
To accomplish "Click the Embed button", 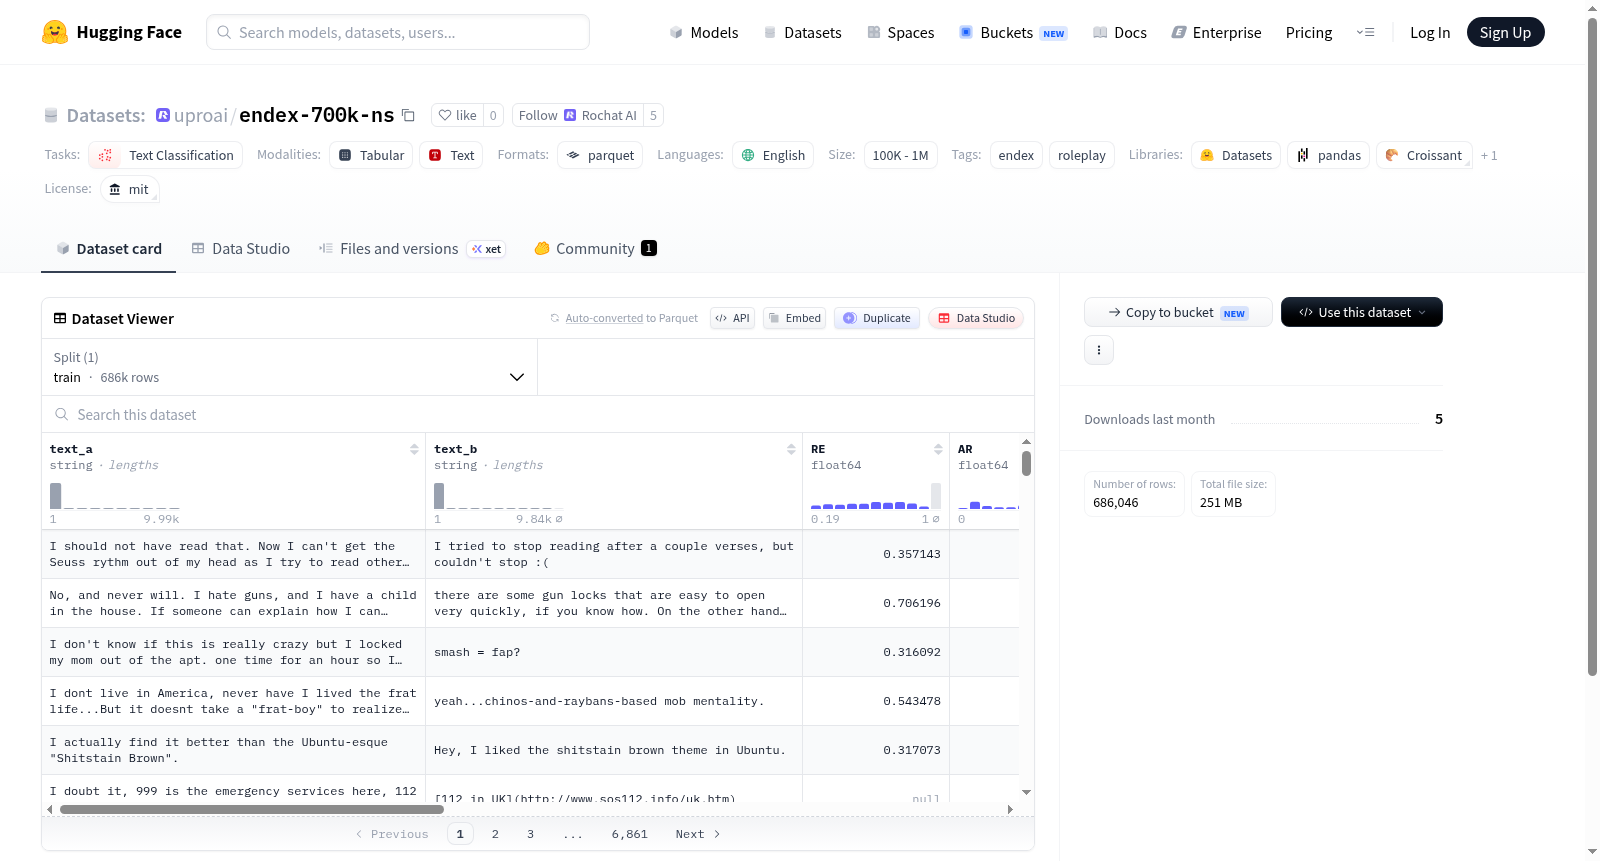I will click(x=794, y=318).
